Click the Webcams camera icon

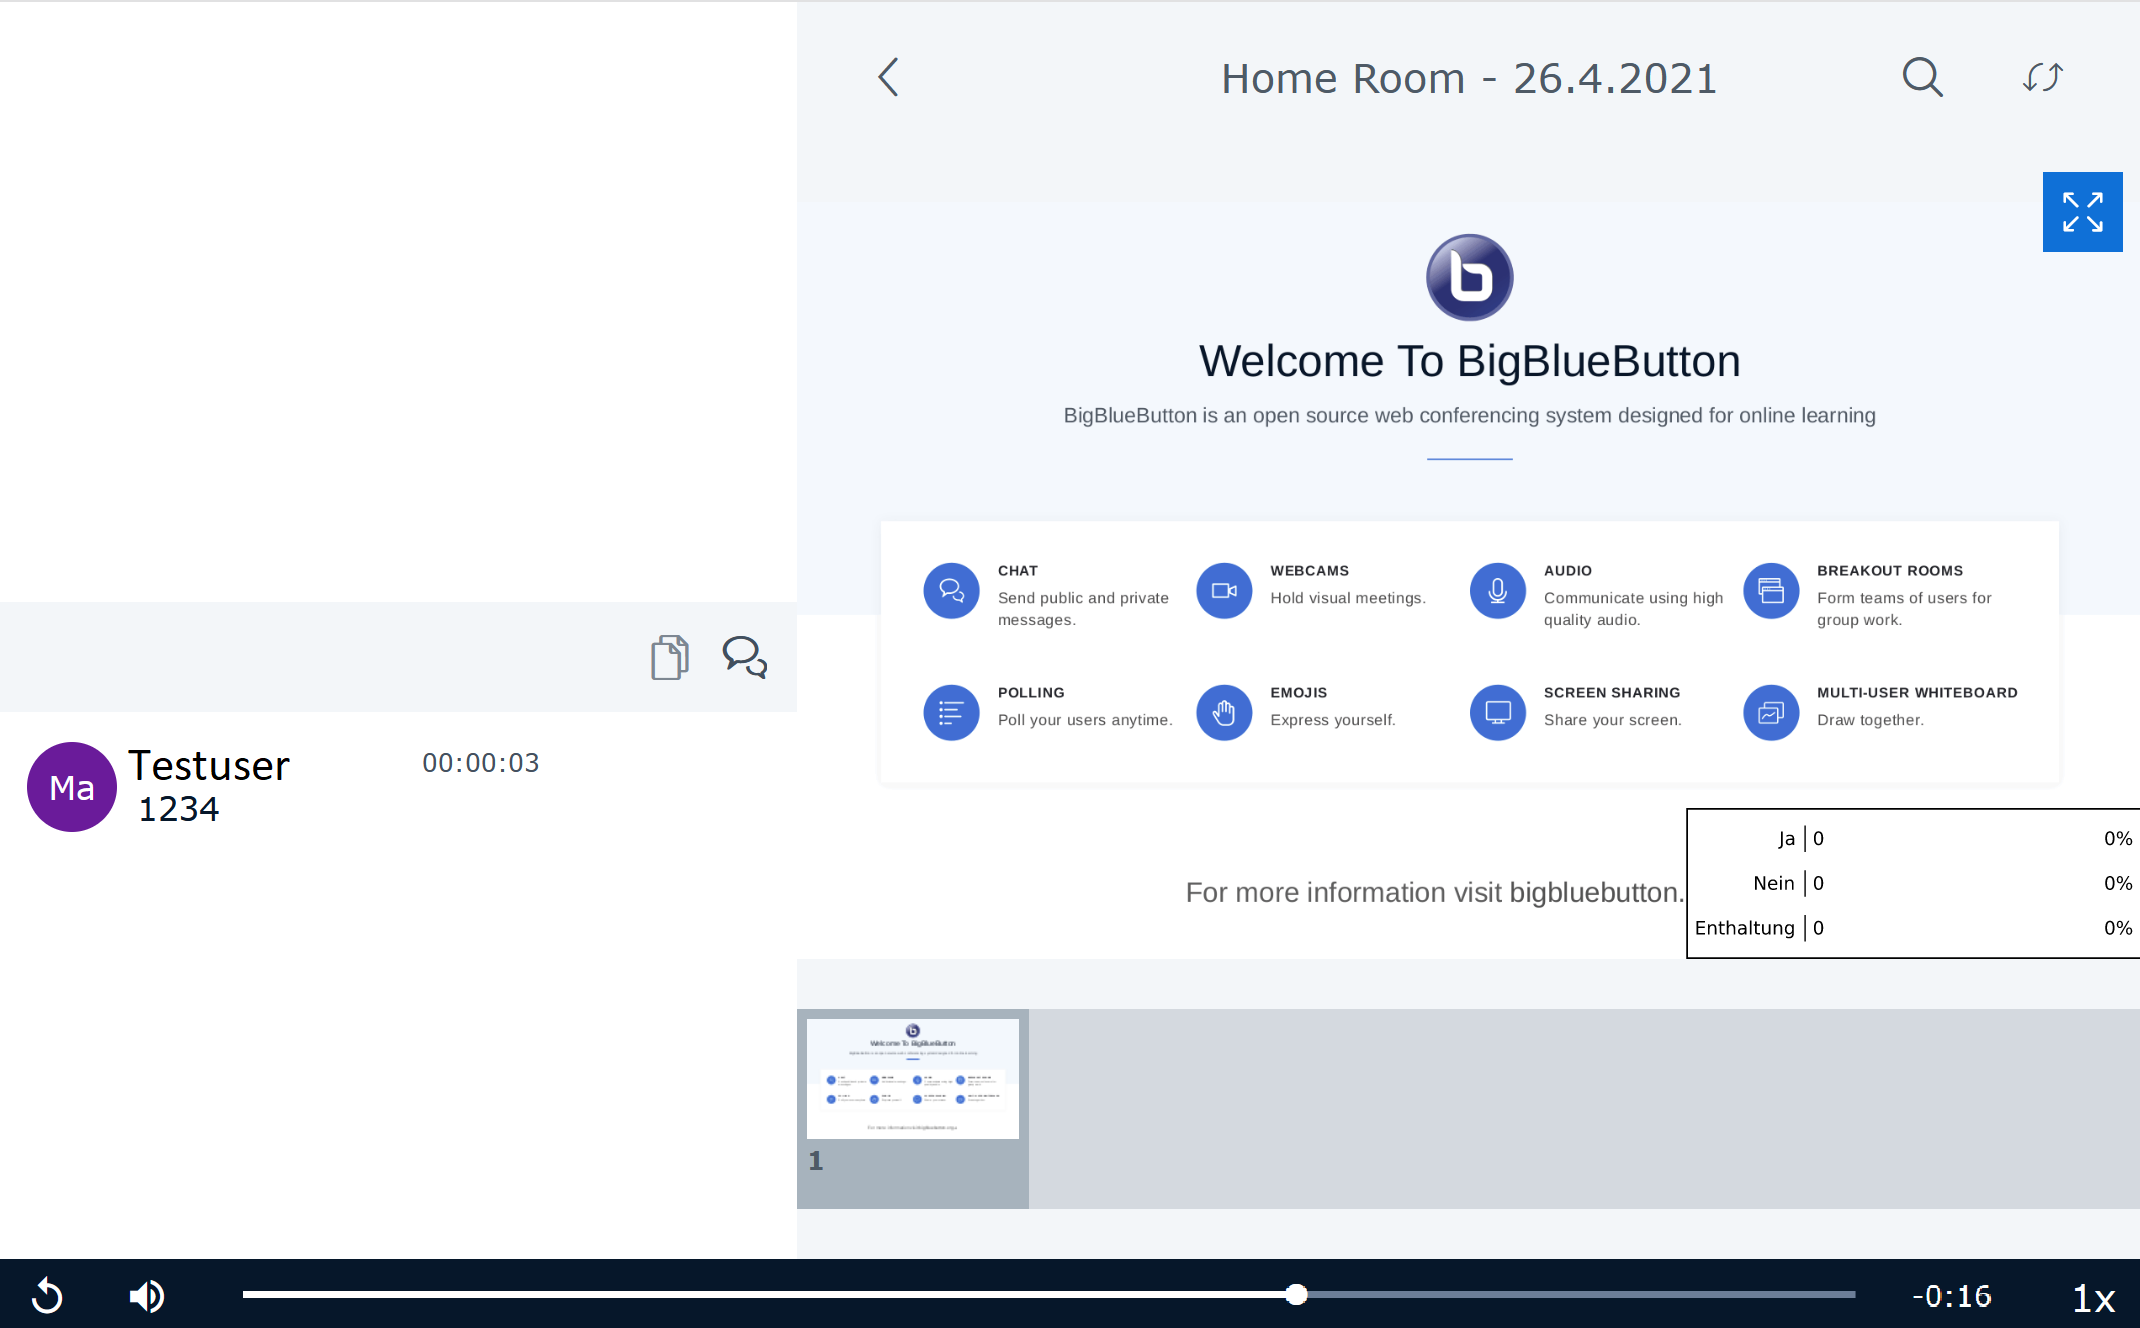[x=1224, y=590]
